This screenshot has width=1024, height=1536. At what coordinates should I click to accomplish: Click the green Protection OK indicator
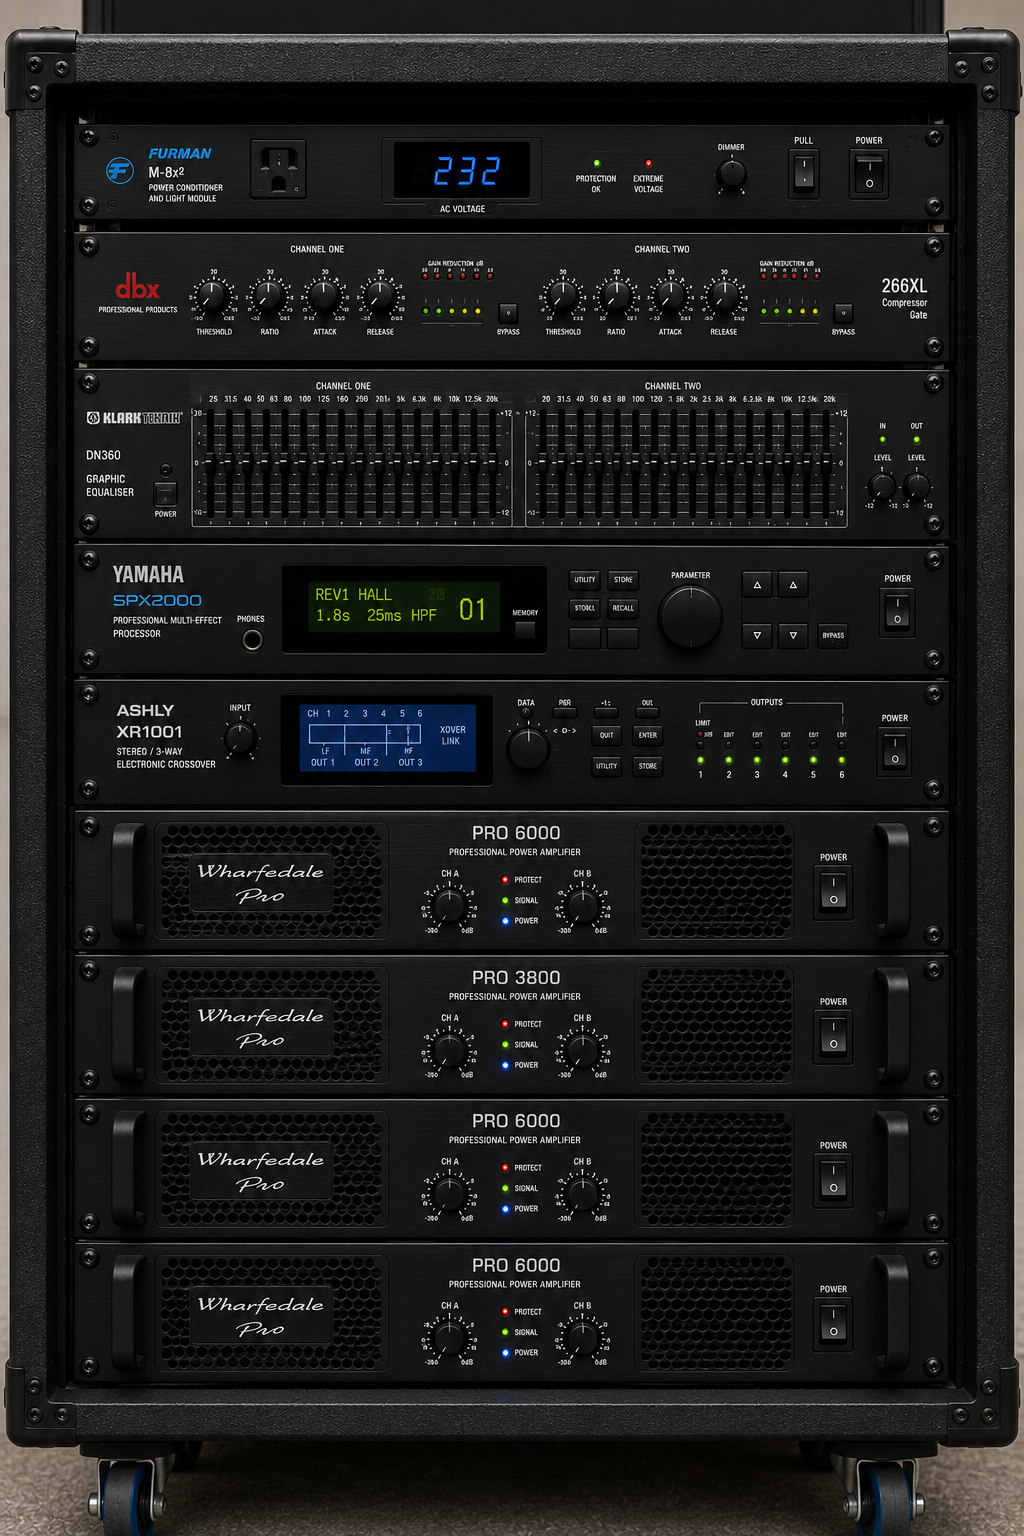coord(597,162)
